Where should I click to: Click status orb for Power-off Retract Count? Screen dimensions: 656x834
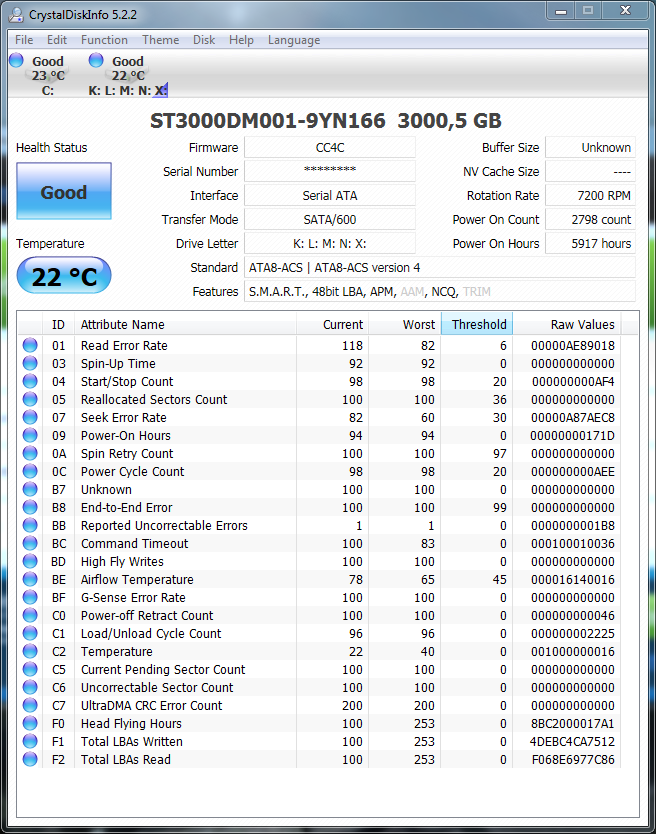30,615
